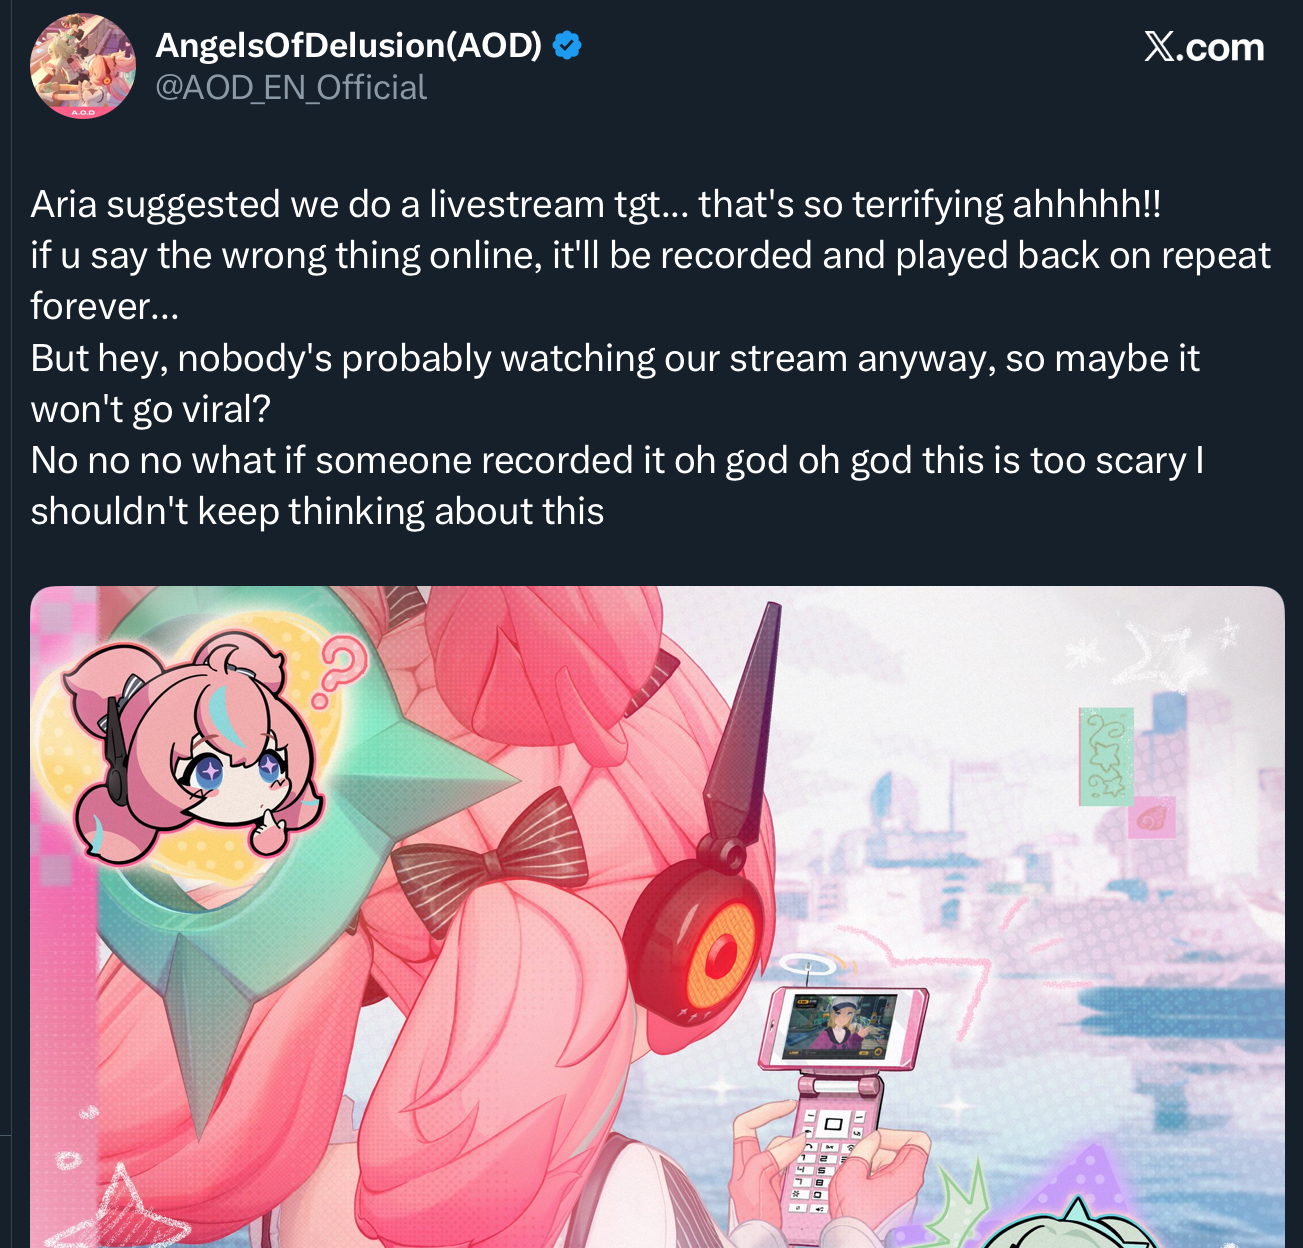Select the line starting 'Aria suggested we do'
Viewport: 1303px width, 1248px height.
tap(596, 204)
